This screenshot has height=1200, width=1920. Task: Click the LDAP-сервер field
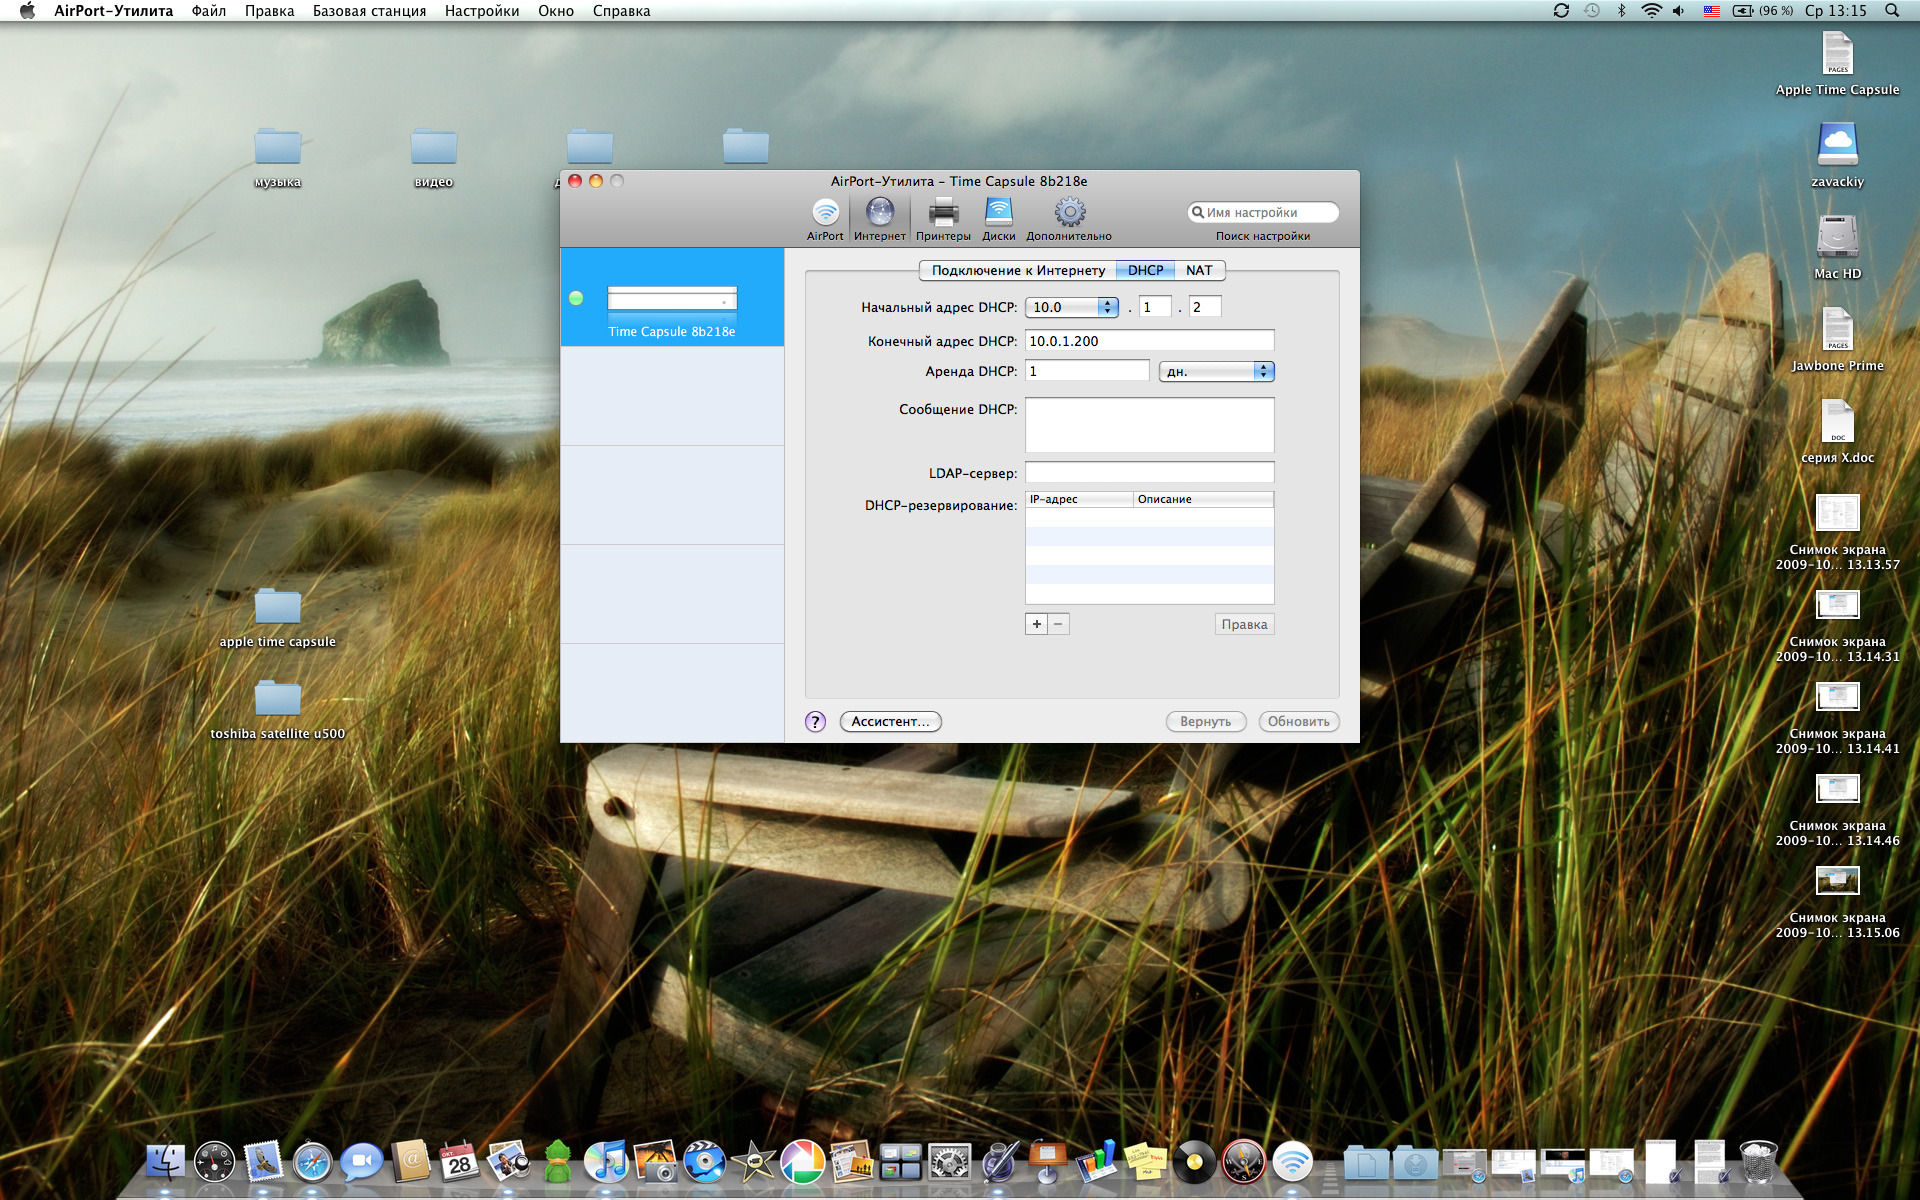click(1150, 472)
